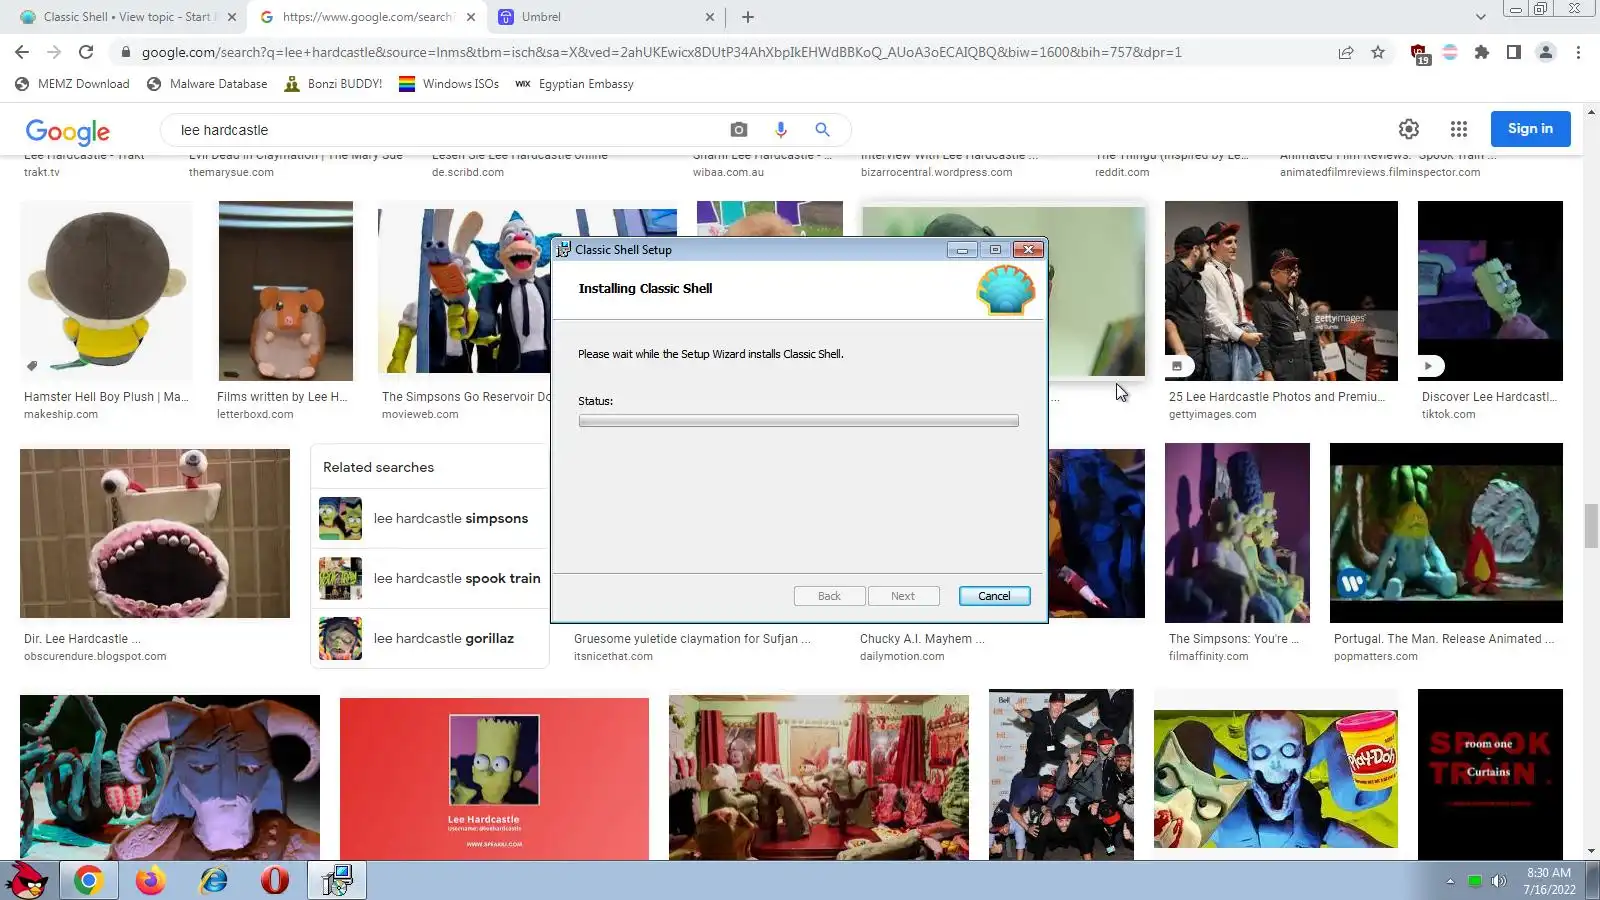Cancel the Classic Shell installation
The height and width of the screenshot is (900, 1600).
pos(994,596)
